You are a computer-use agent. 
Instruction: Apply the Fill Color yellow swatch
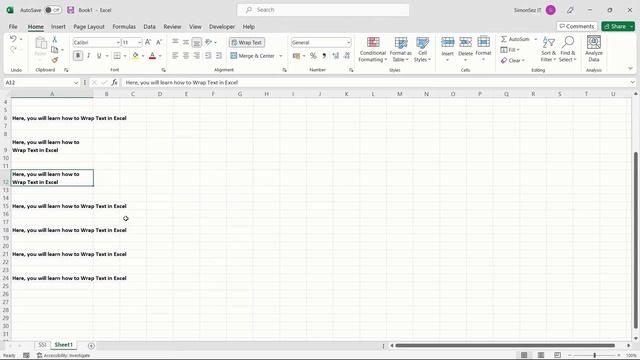[136, 56]
